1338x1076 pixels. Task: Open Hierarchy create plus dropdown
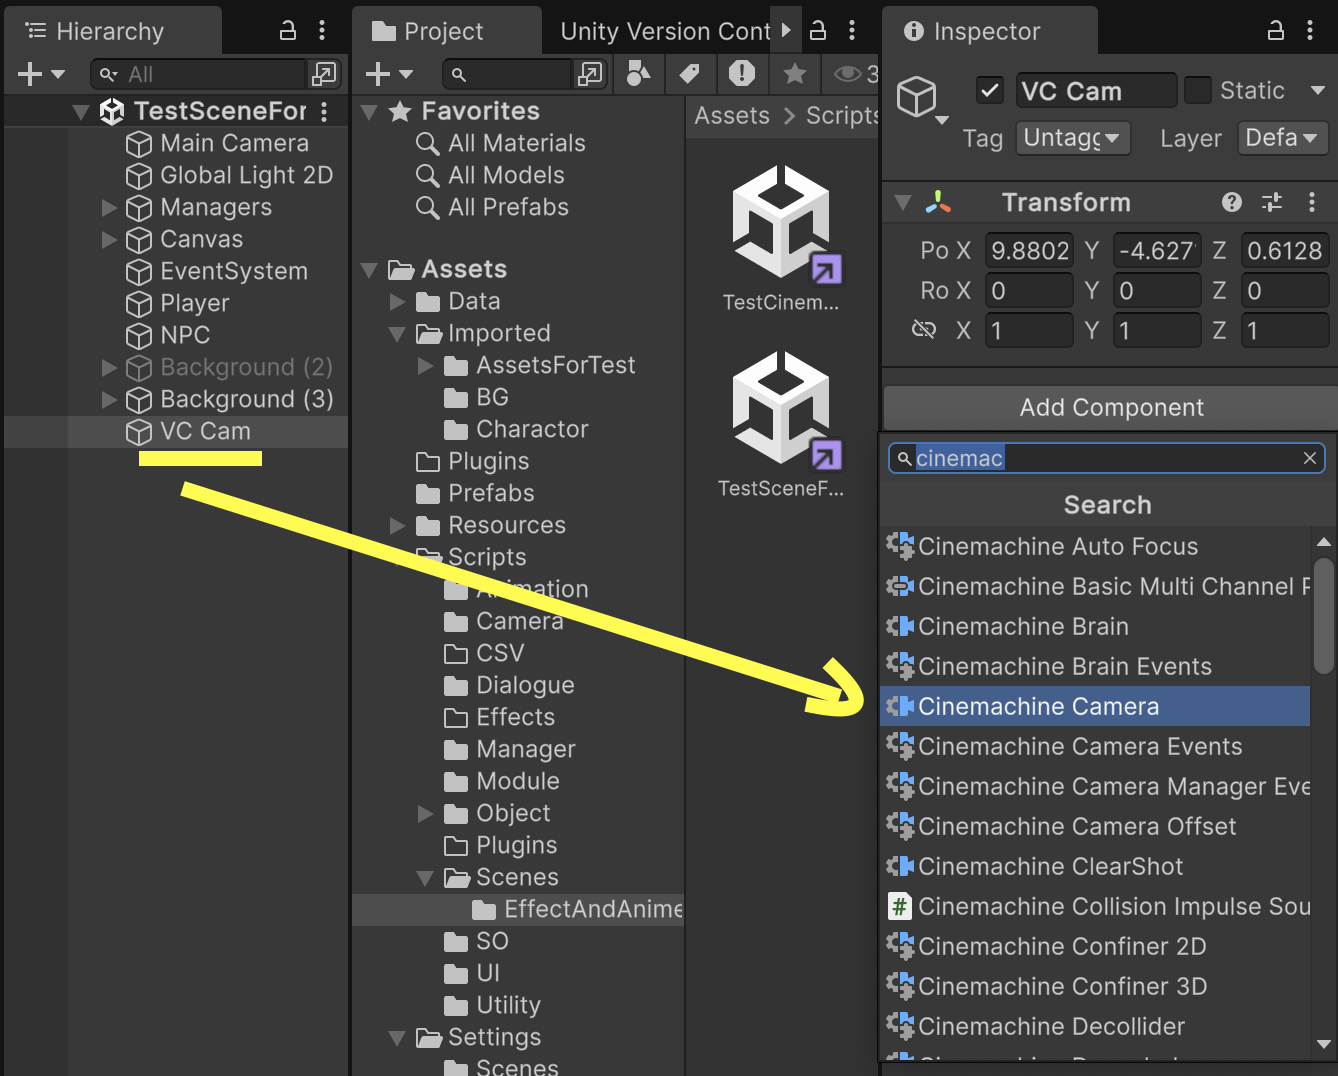click(x=41, y=74)
